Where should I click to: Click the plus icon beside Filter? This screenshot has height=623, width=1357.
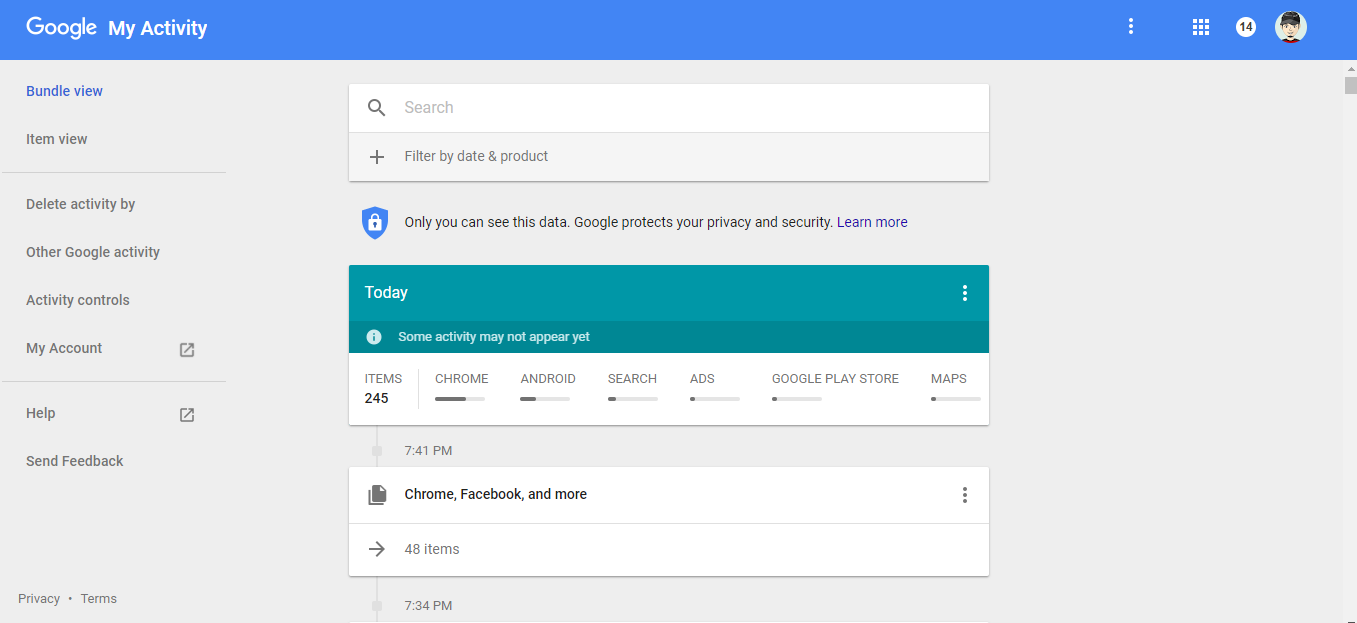(x=377, y=157)
